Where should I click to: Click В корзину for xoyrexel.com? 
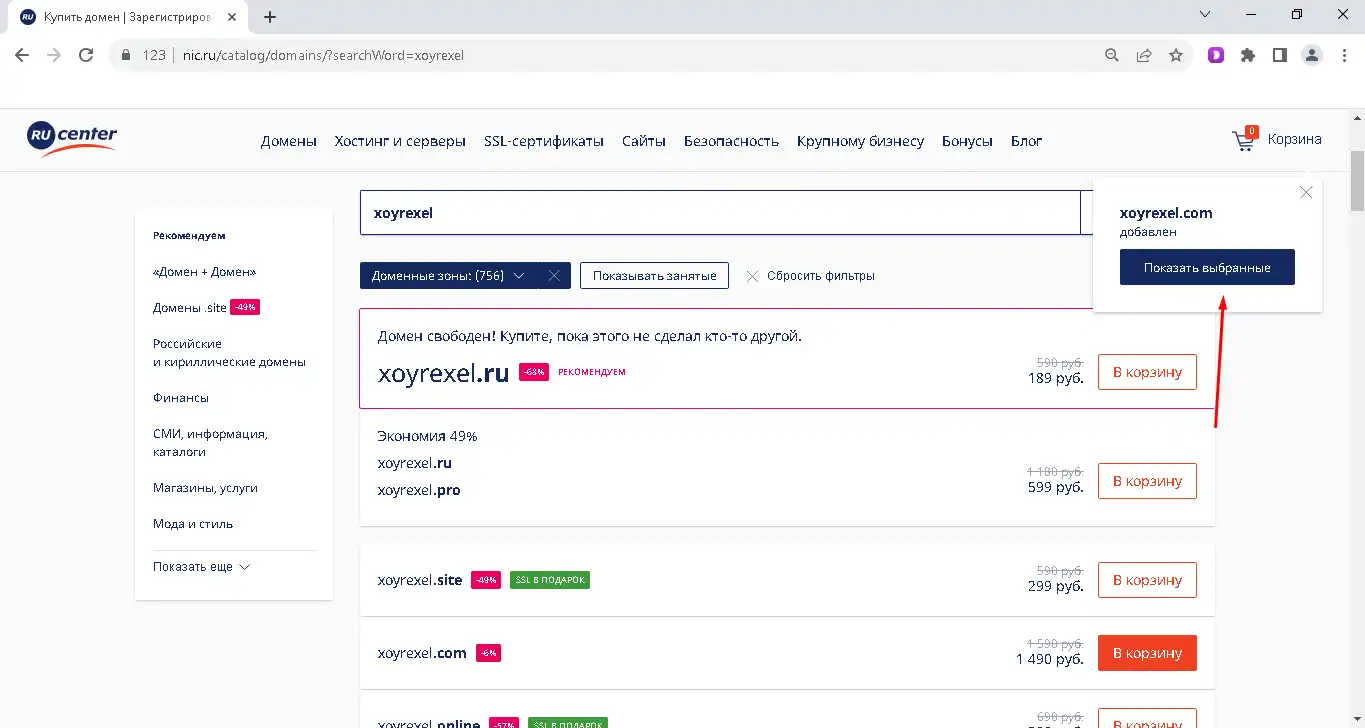pos(1147,653)
